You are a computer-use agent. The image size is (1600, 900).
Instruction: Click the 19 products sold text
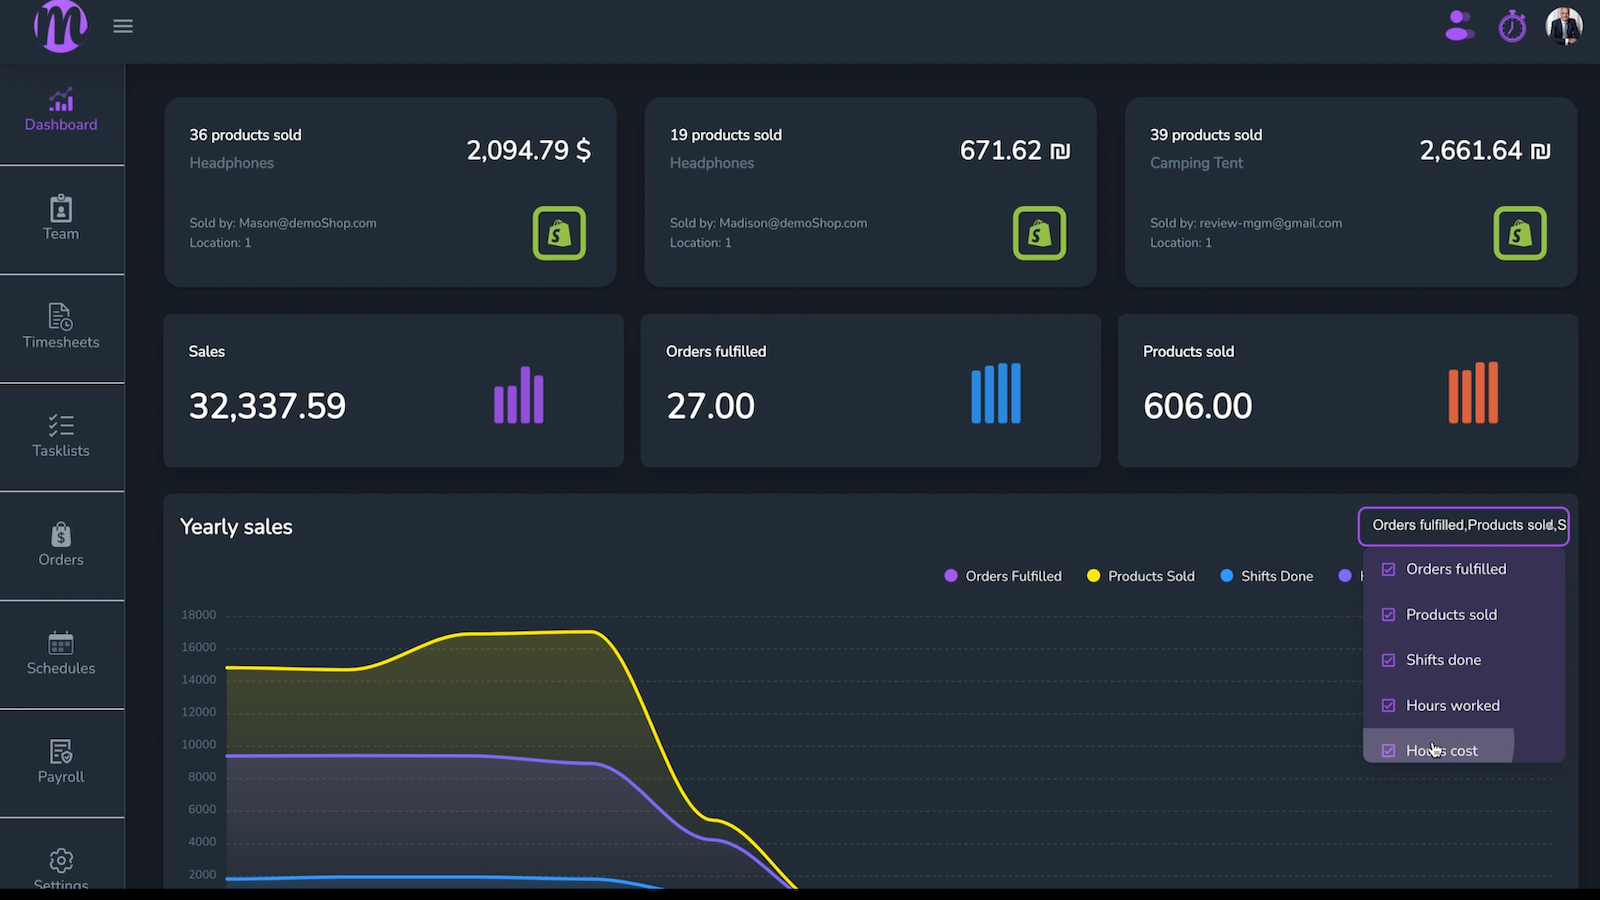726,135
